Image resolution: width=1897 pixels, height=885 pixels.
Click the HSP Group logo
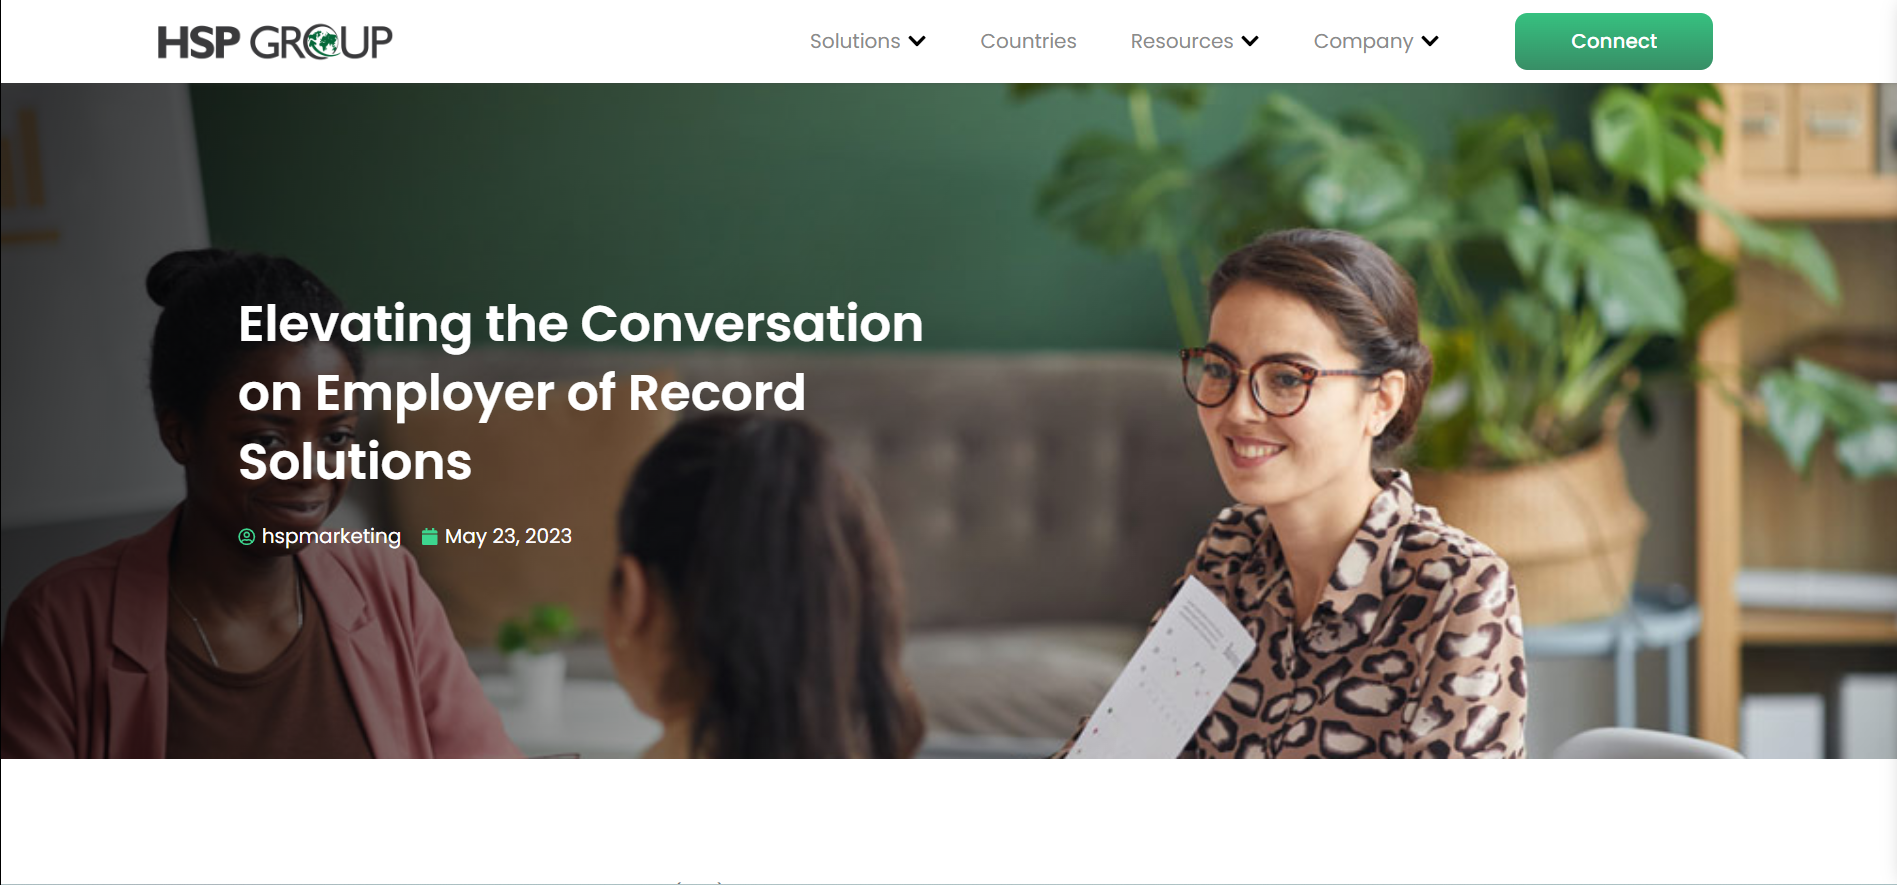(x=275, y=42)
